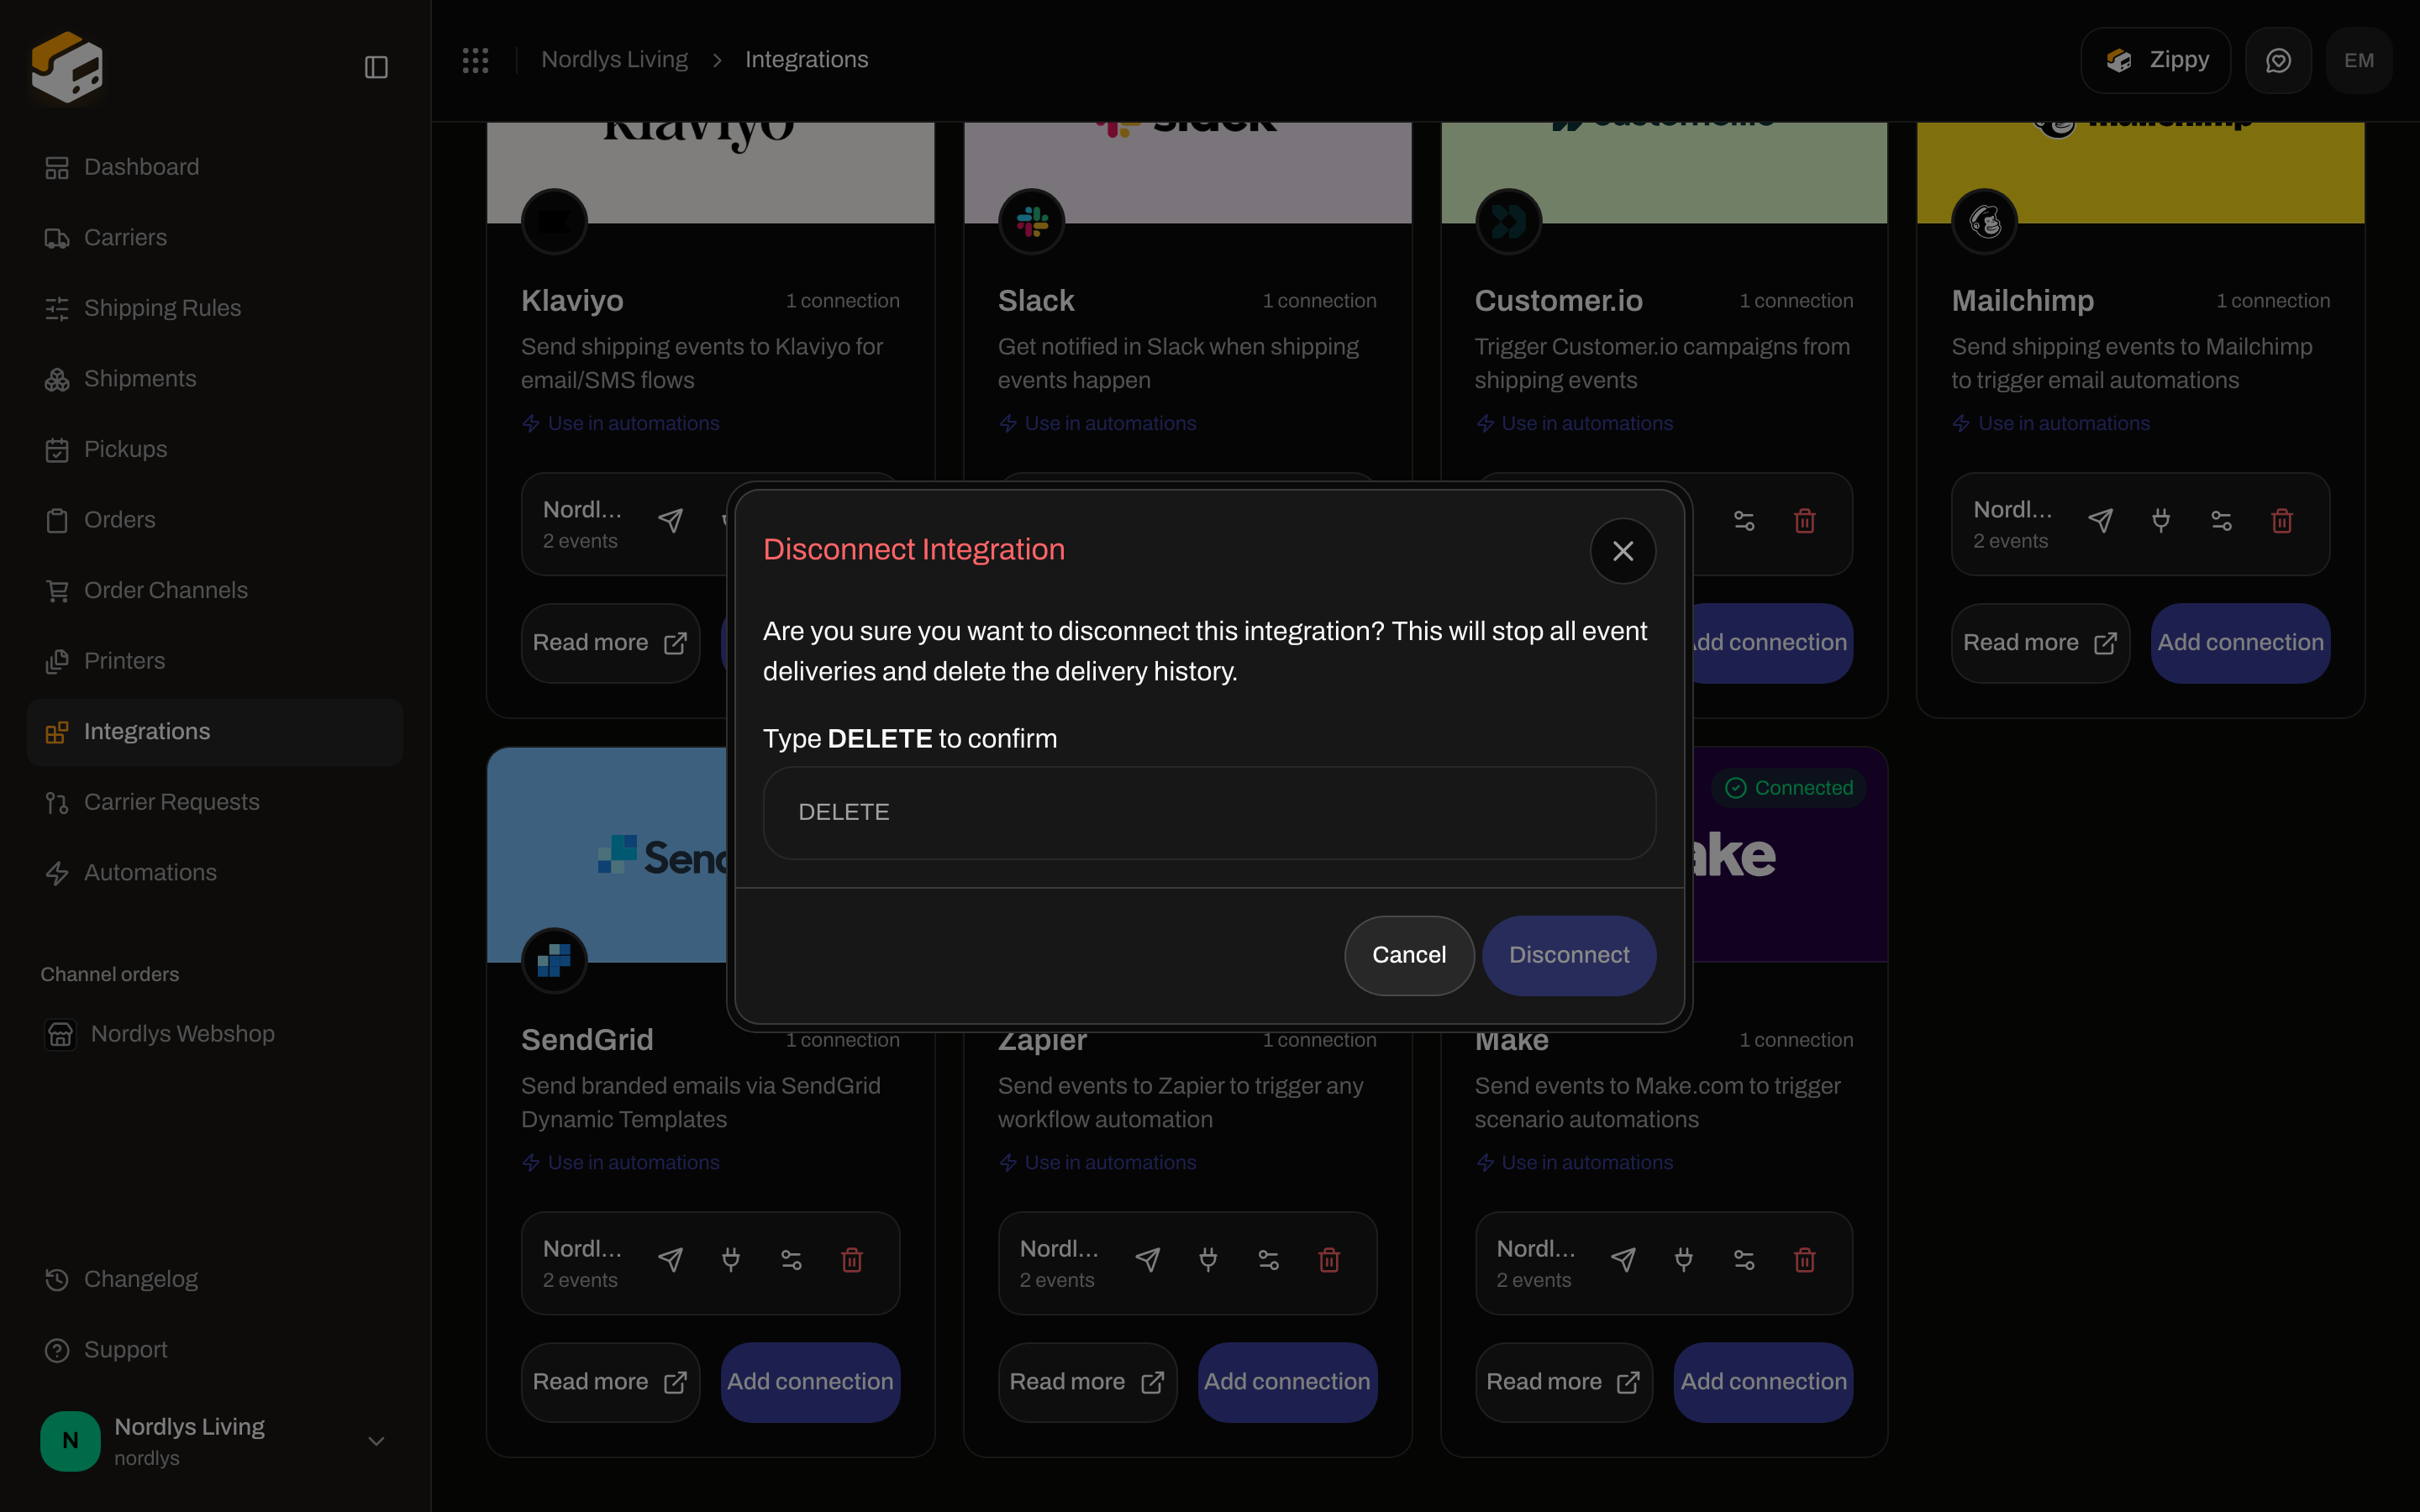
Task: Open settings sliders on Make connection
Action: pos(1743,1260)
